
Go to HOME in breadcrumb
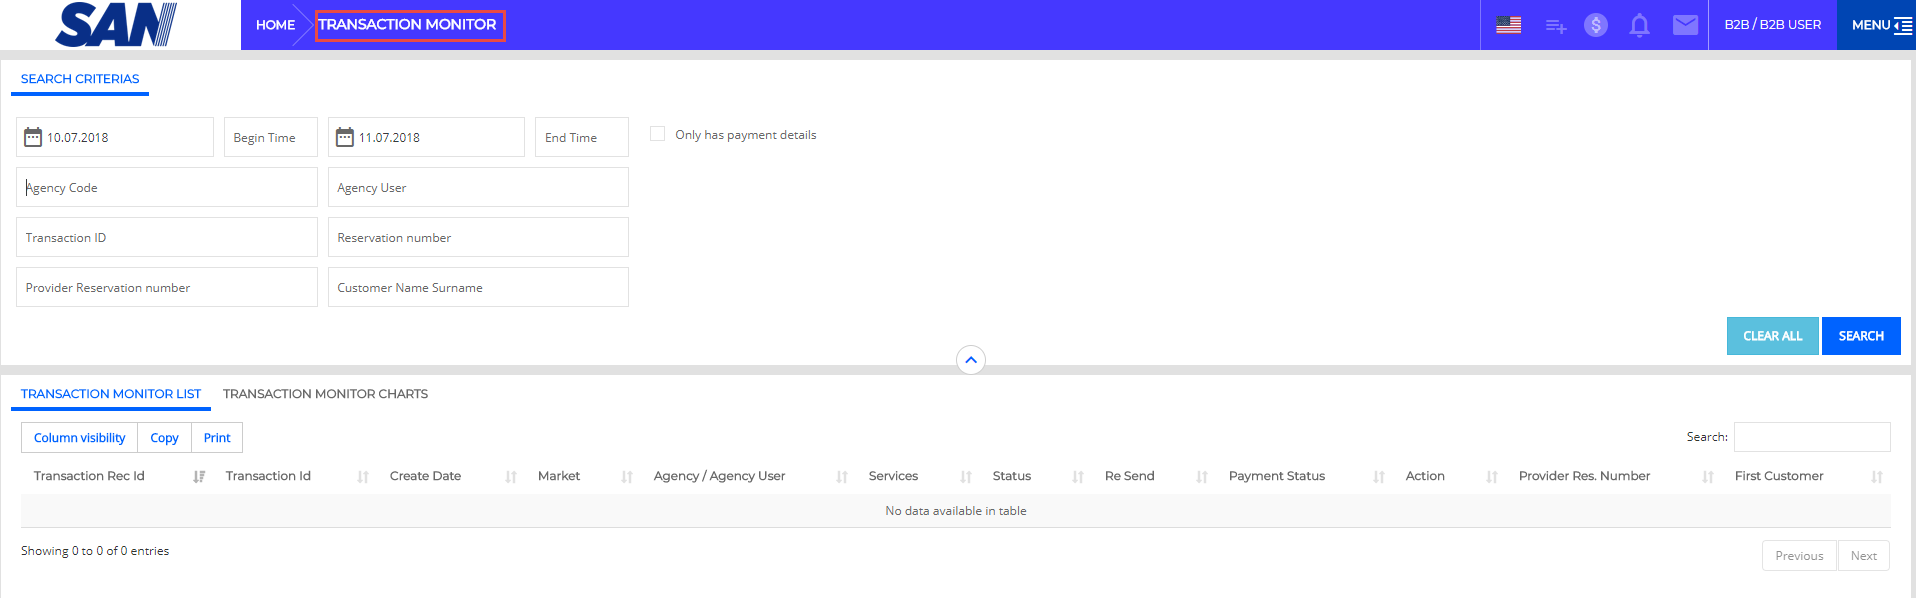275,25
